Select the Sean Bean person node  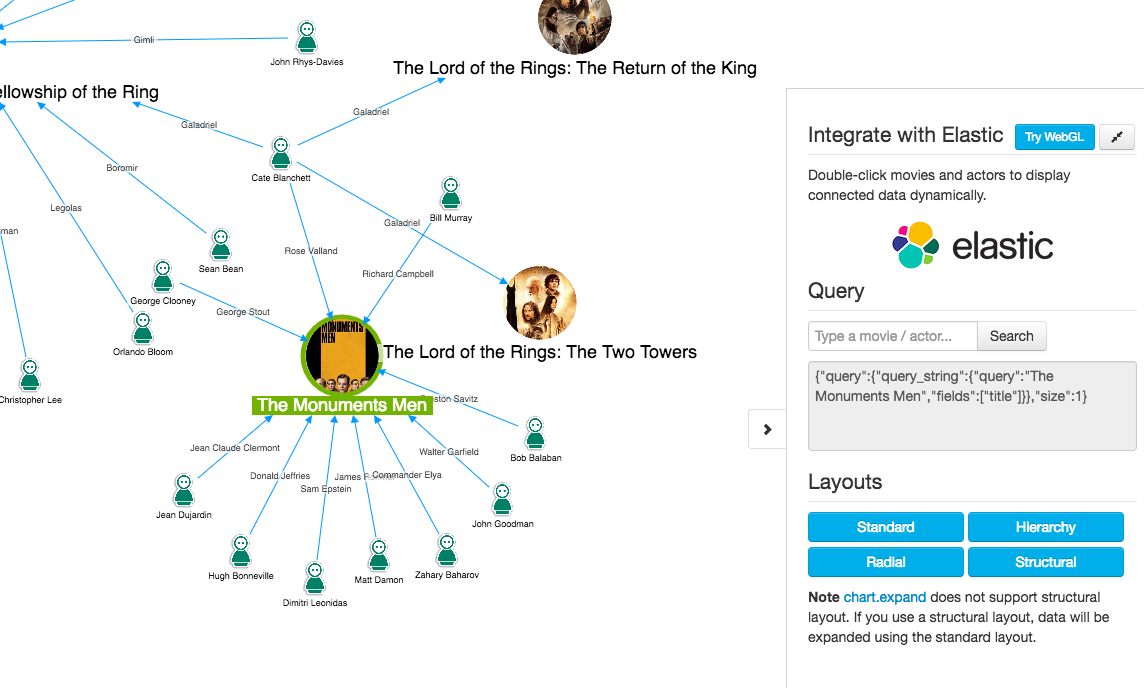pos(221,245)
